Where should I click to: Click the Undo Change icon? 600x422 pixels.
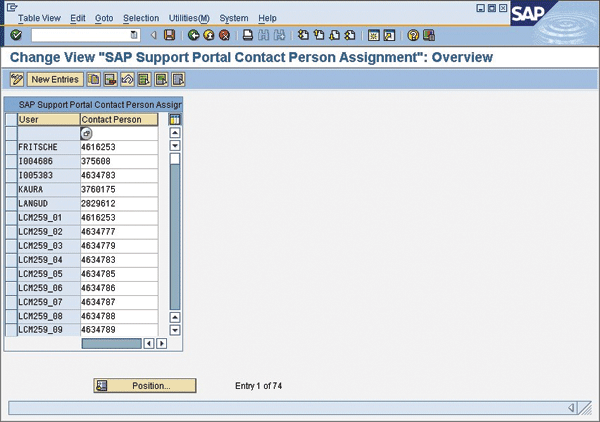click(x=127, y=80)
